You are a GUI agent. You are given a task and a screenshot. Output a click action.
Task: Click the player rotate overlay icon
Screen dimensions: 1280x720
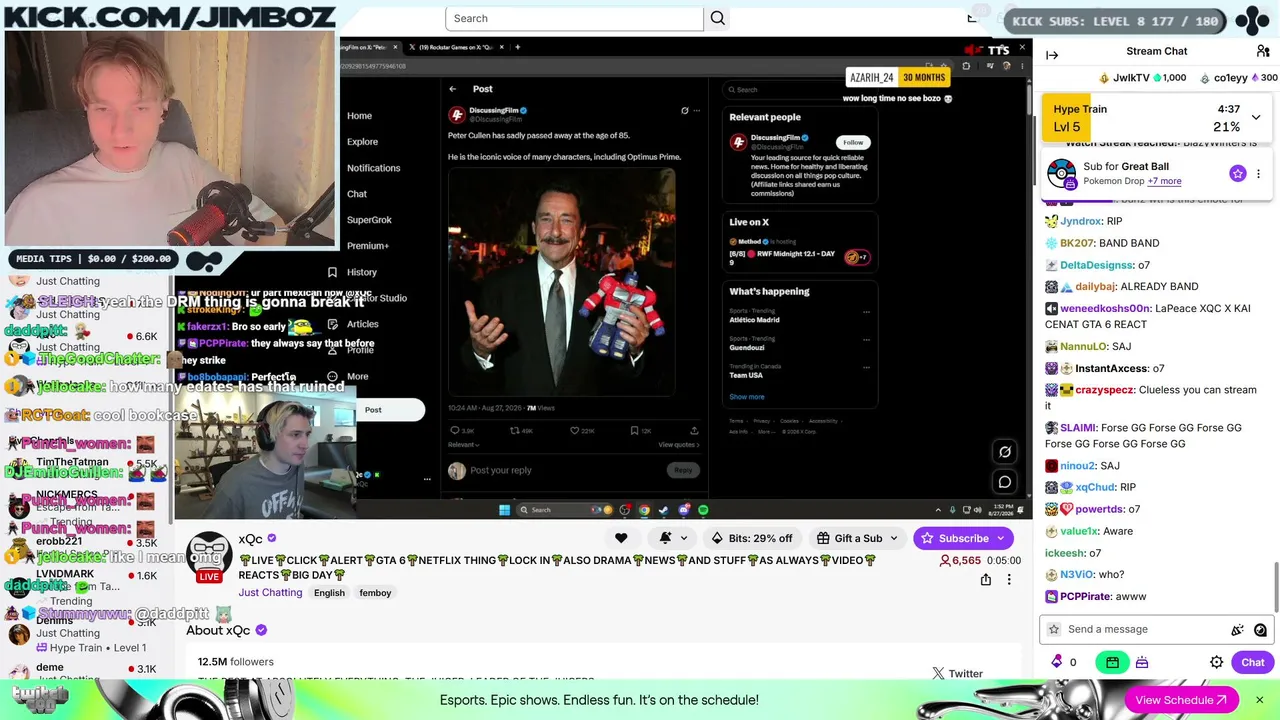[x=1005, y=452]
